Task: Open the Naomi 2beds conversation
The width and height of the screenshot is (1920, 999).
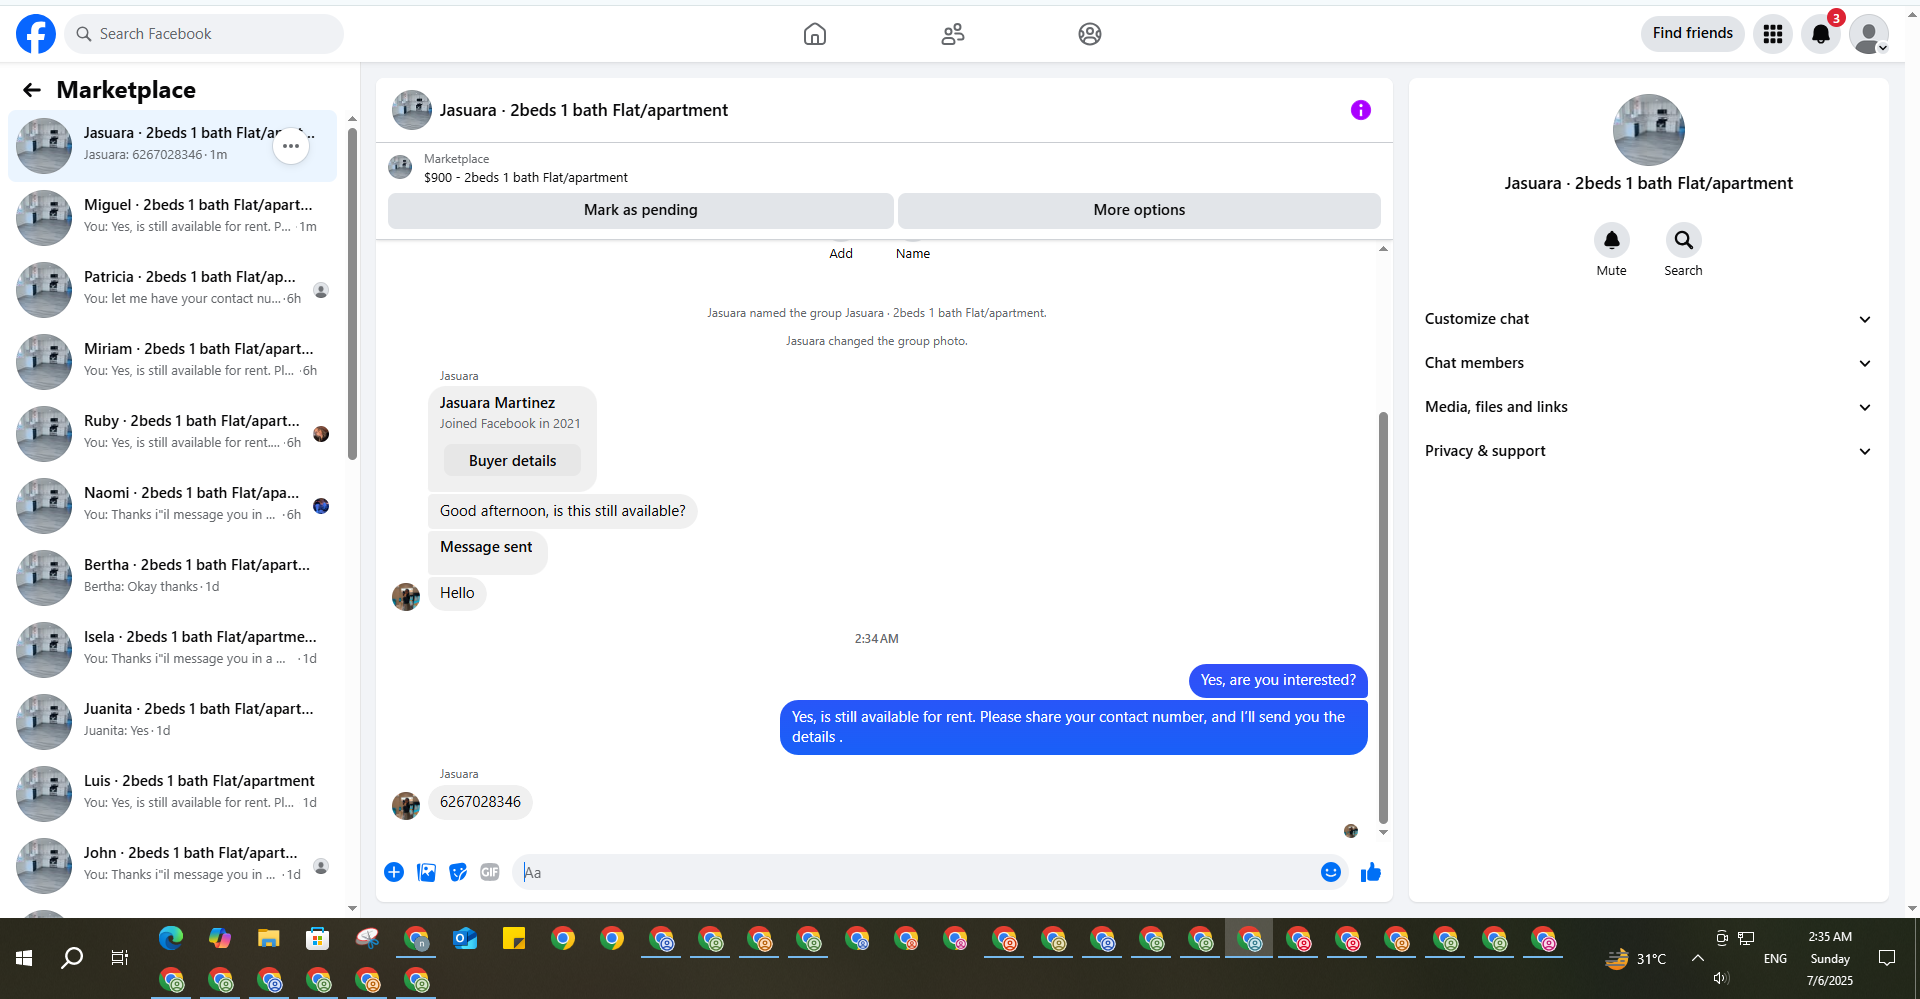Action: pos(172,505)
